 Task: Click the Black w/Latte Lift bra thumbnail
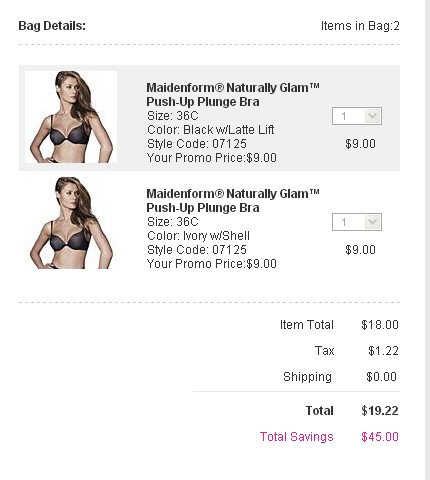coord(71,117)
